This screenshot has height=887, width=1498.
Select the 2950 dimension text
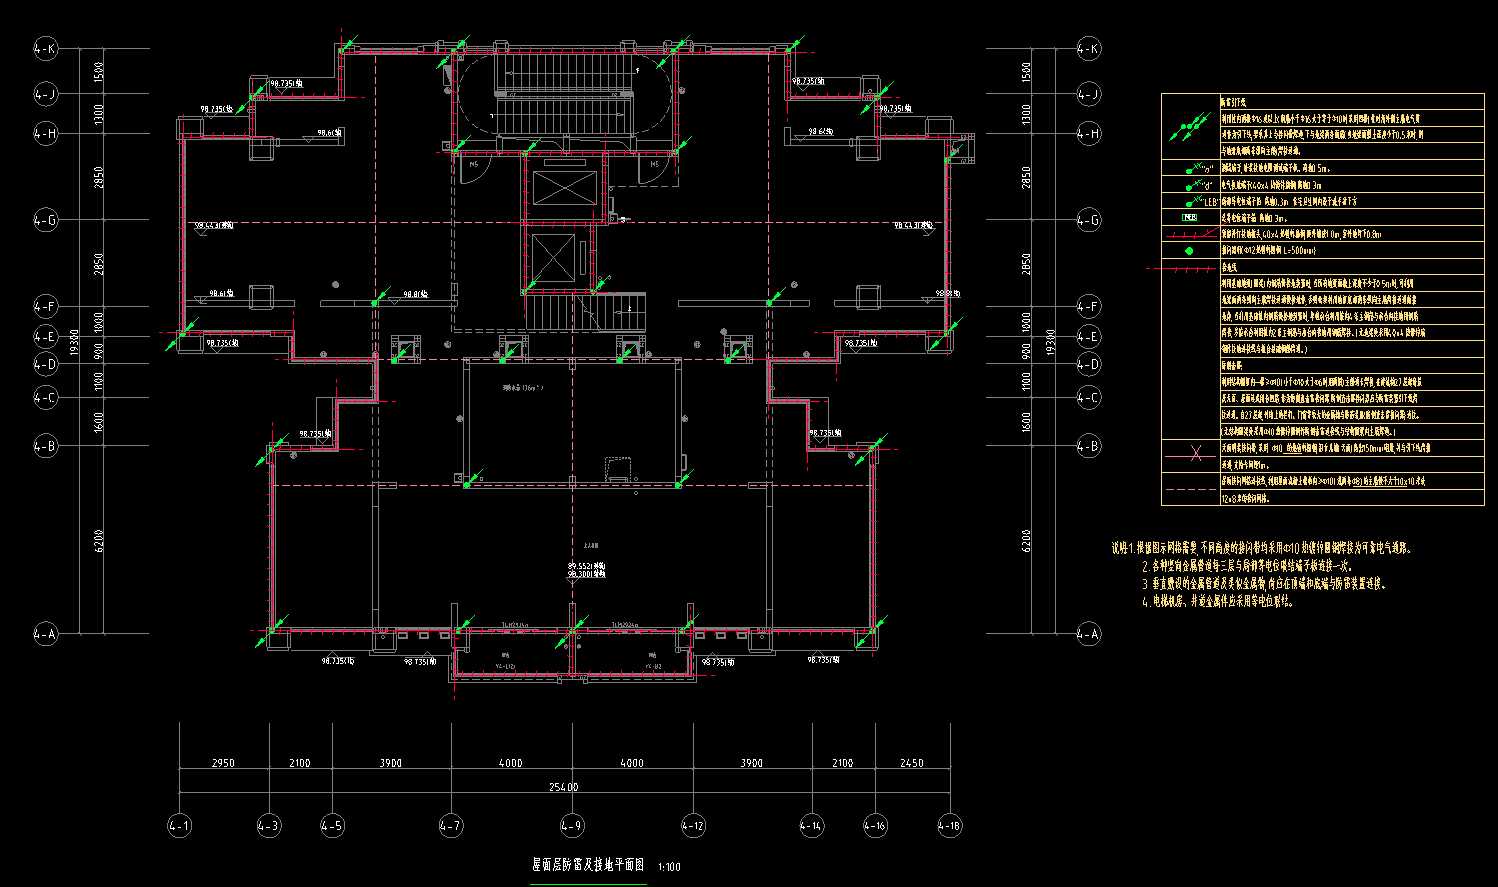point(223,763)
